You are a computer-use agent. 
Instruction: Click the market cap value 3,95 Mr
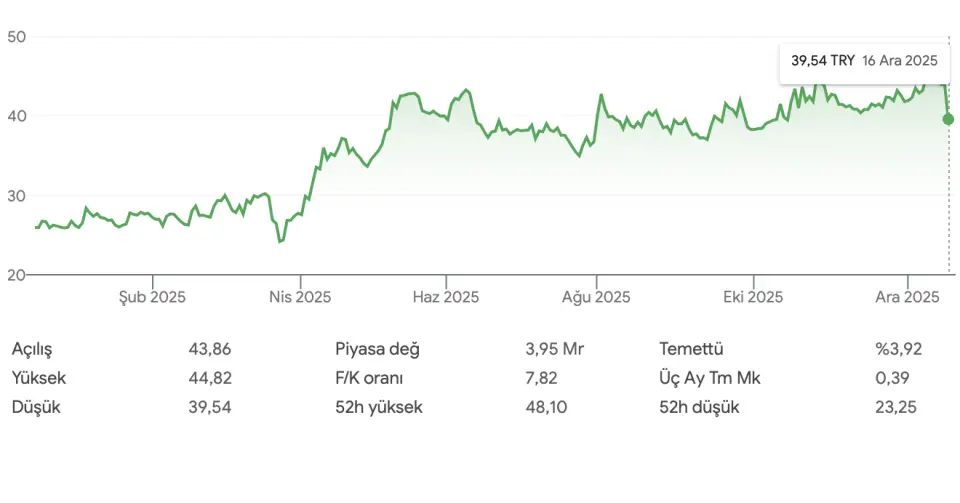554,349
